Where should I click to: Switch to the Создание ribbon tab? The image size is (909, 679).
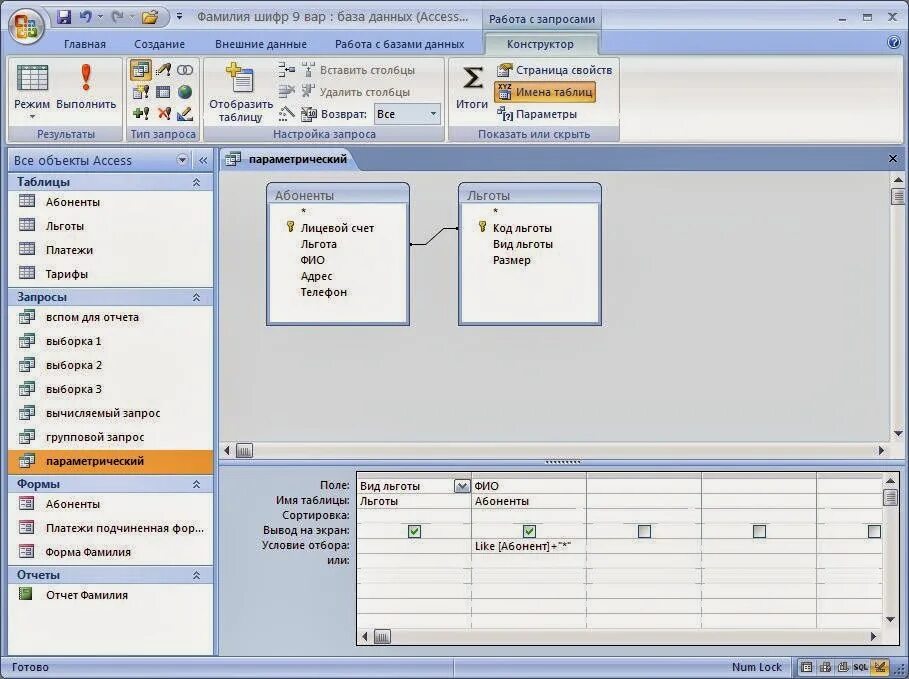pos(159,44)
